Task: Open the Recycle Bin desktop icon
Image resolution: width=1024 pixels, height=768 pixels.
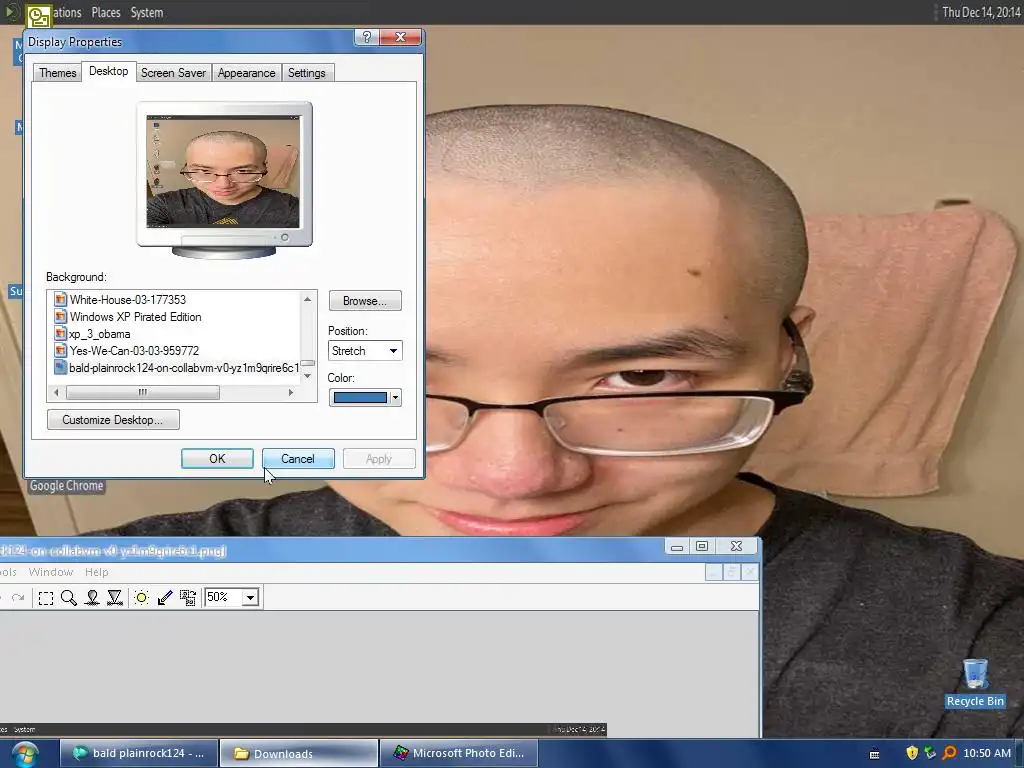Action: coord(974,682)
